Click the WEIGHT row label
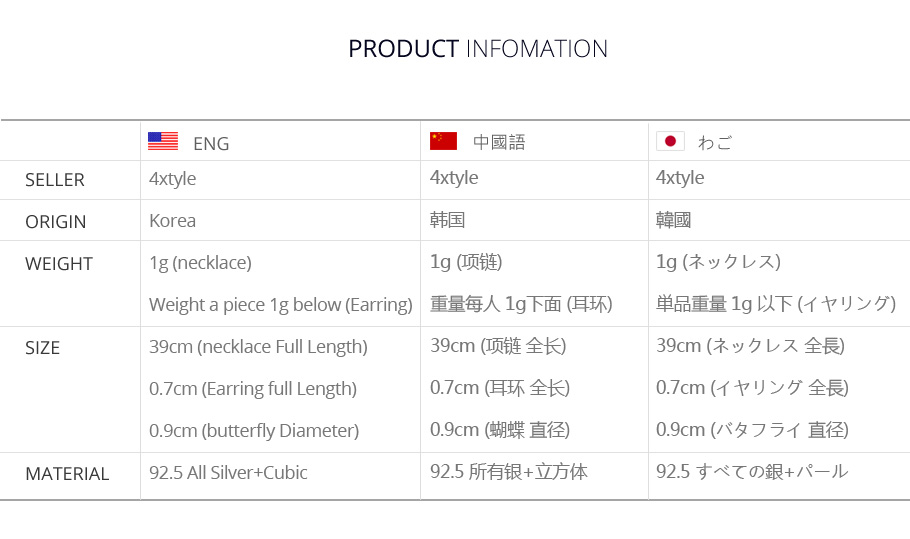This screenshot has height=539, width=910. click(59, 264)
